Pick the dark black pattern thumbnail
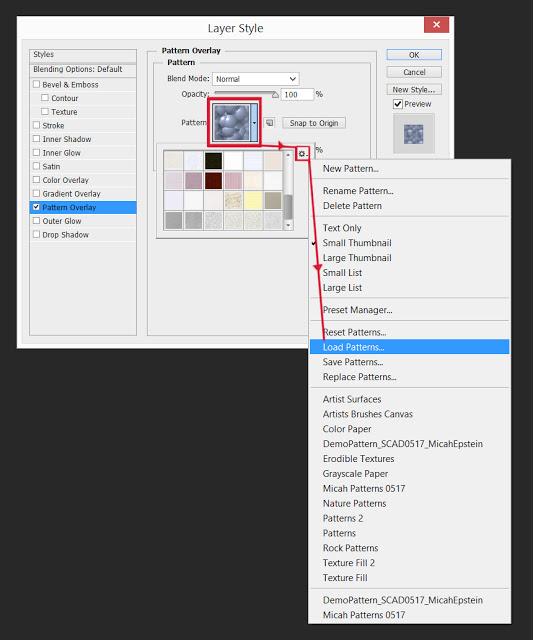533x640 pixels. pos(213,160)
